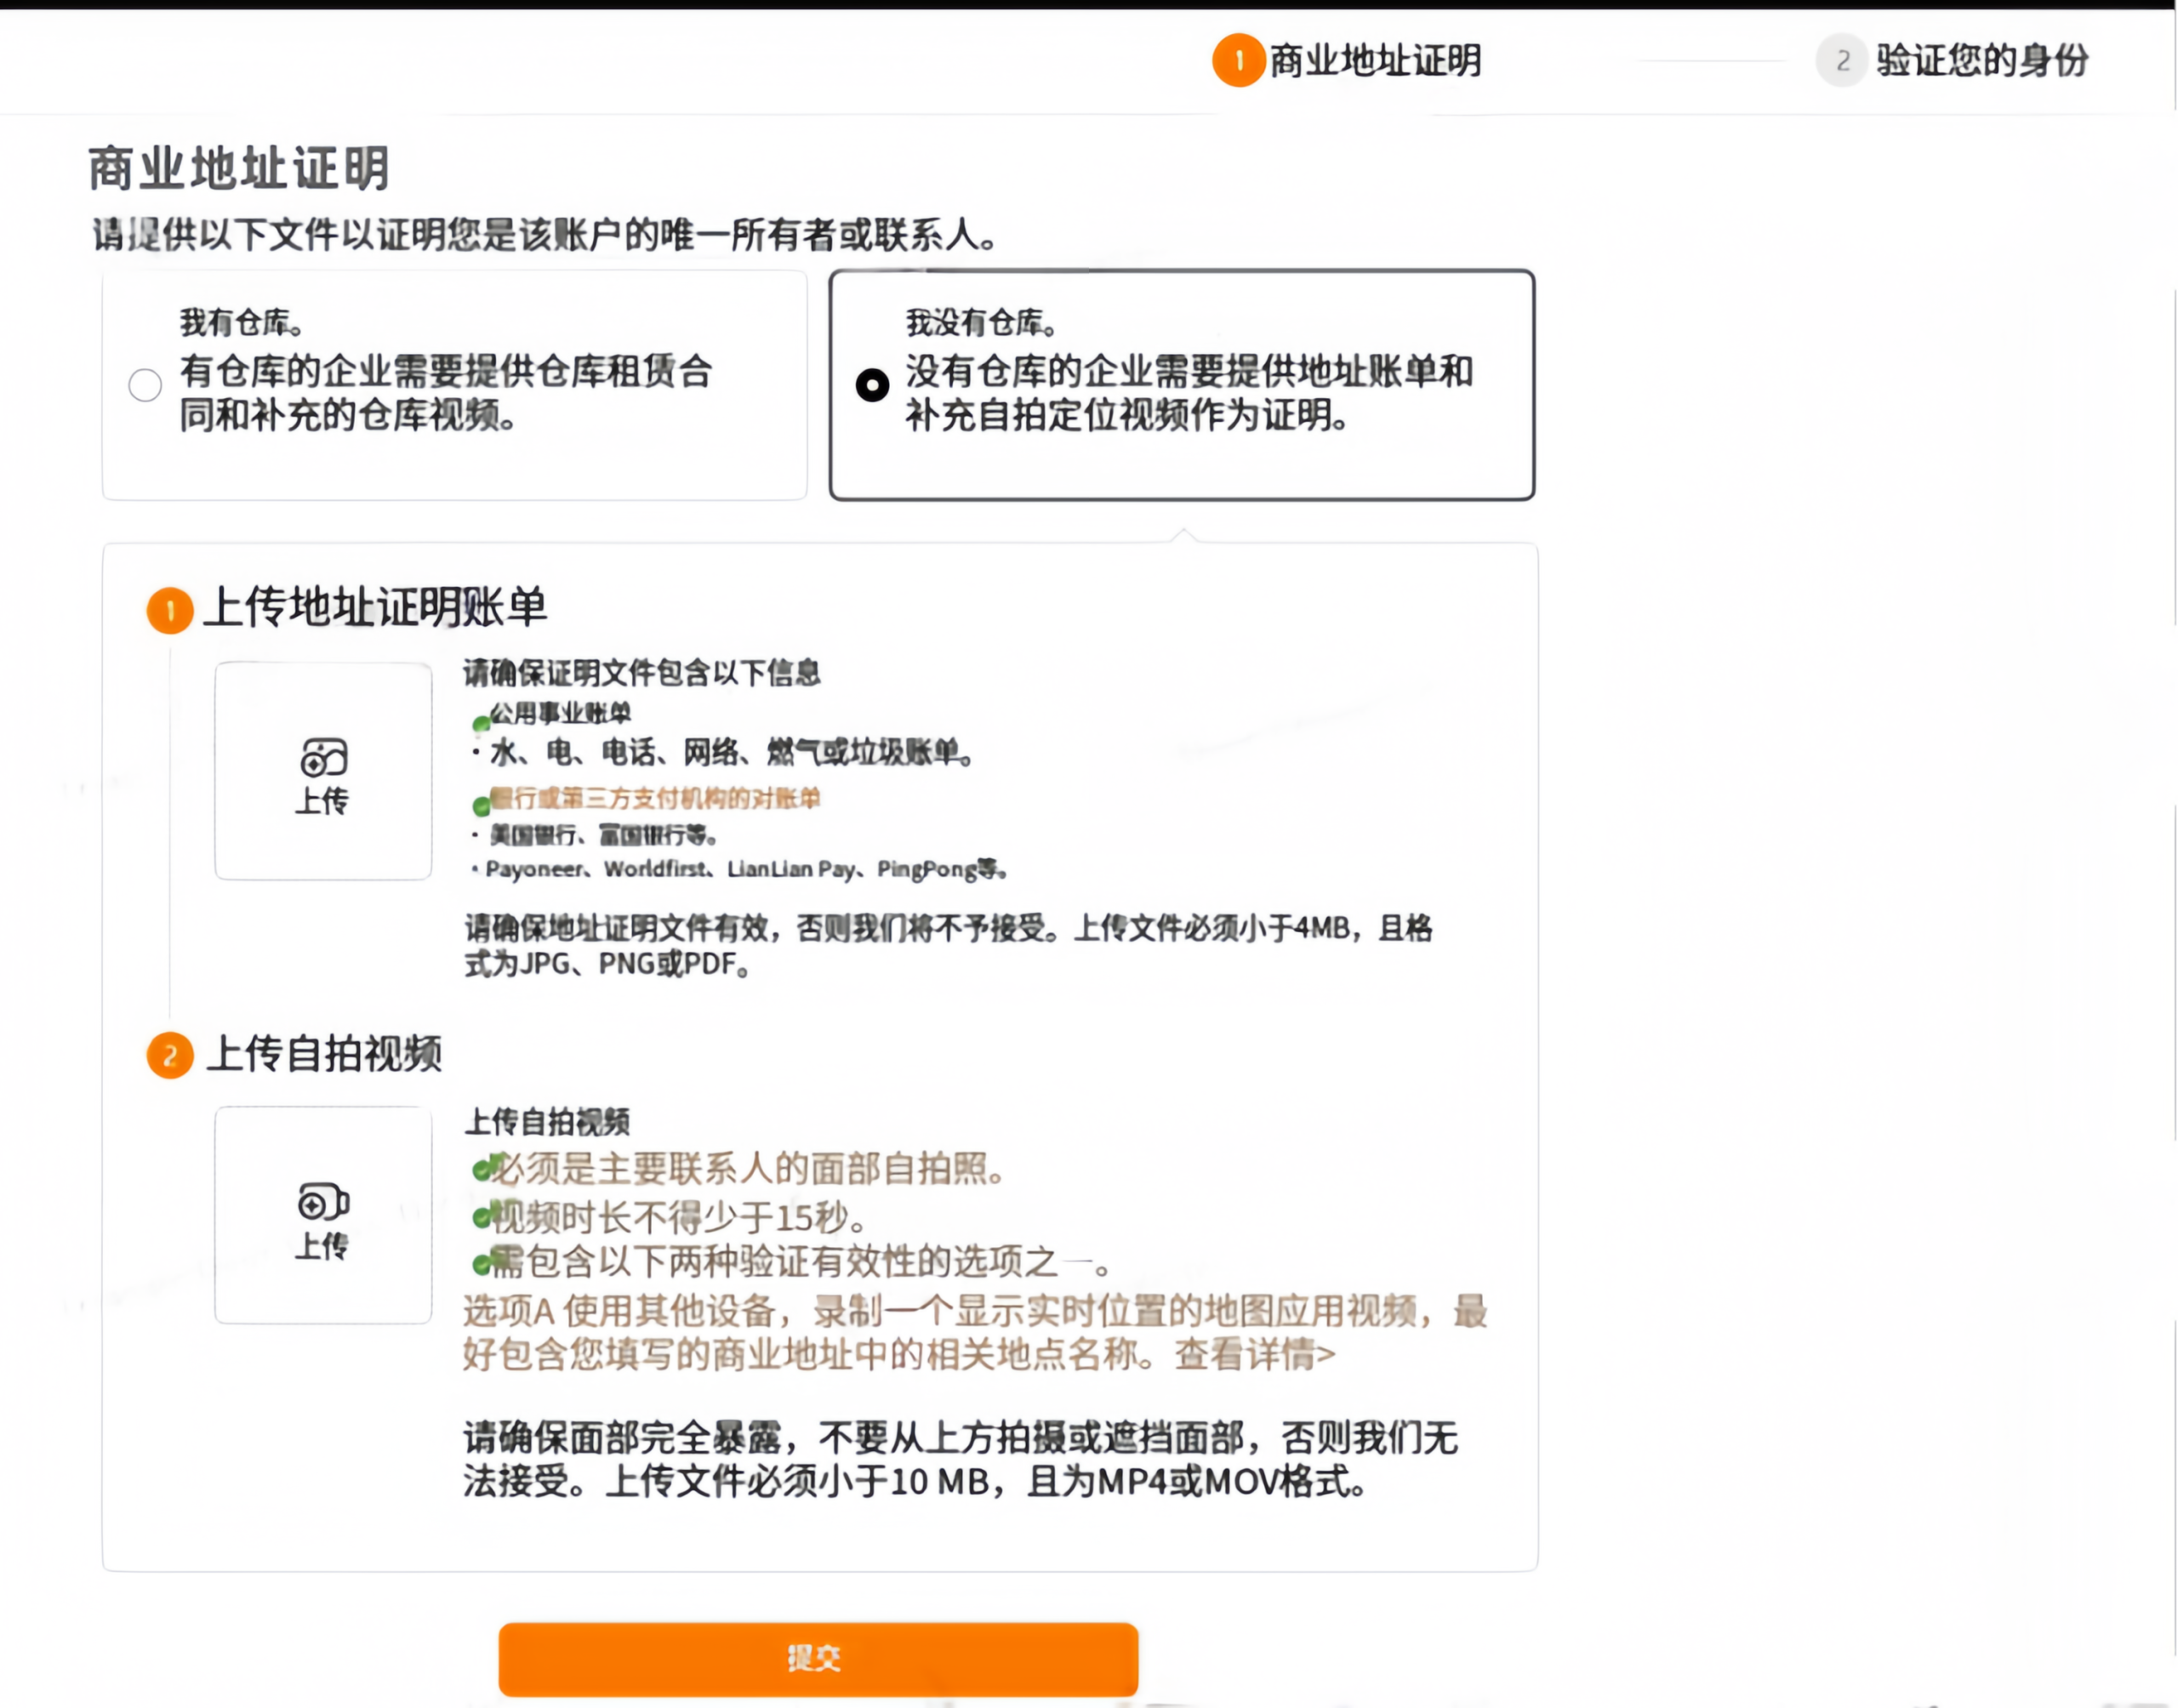
Task: Click the 银行或第三方支付机构的对账单 orange text
Action: point(655,798)
